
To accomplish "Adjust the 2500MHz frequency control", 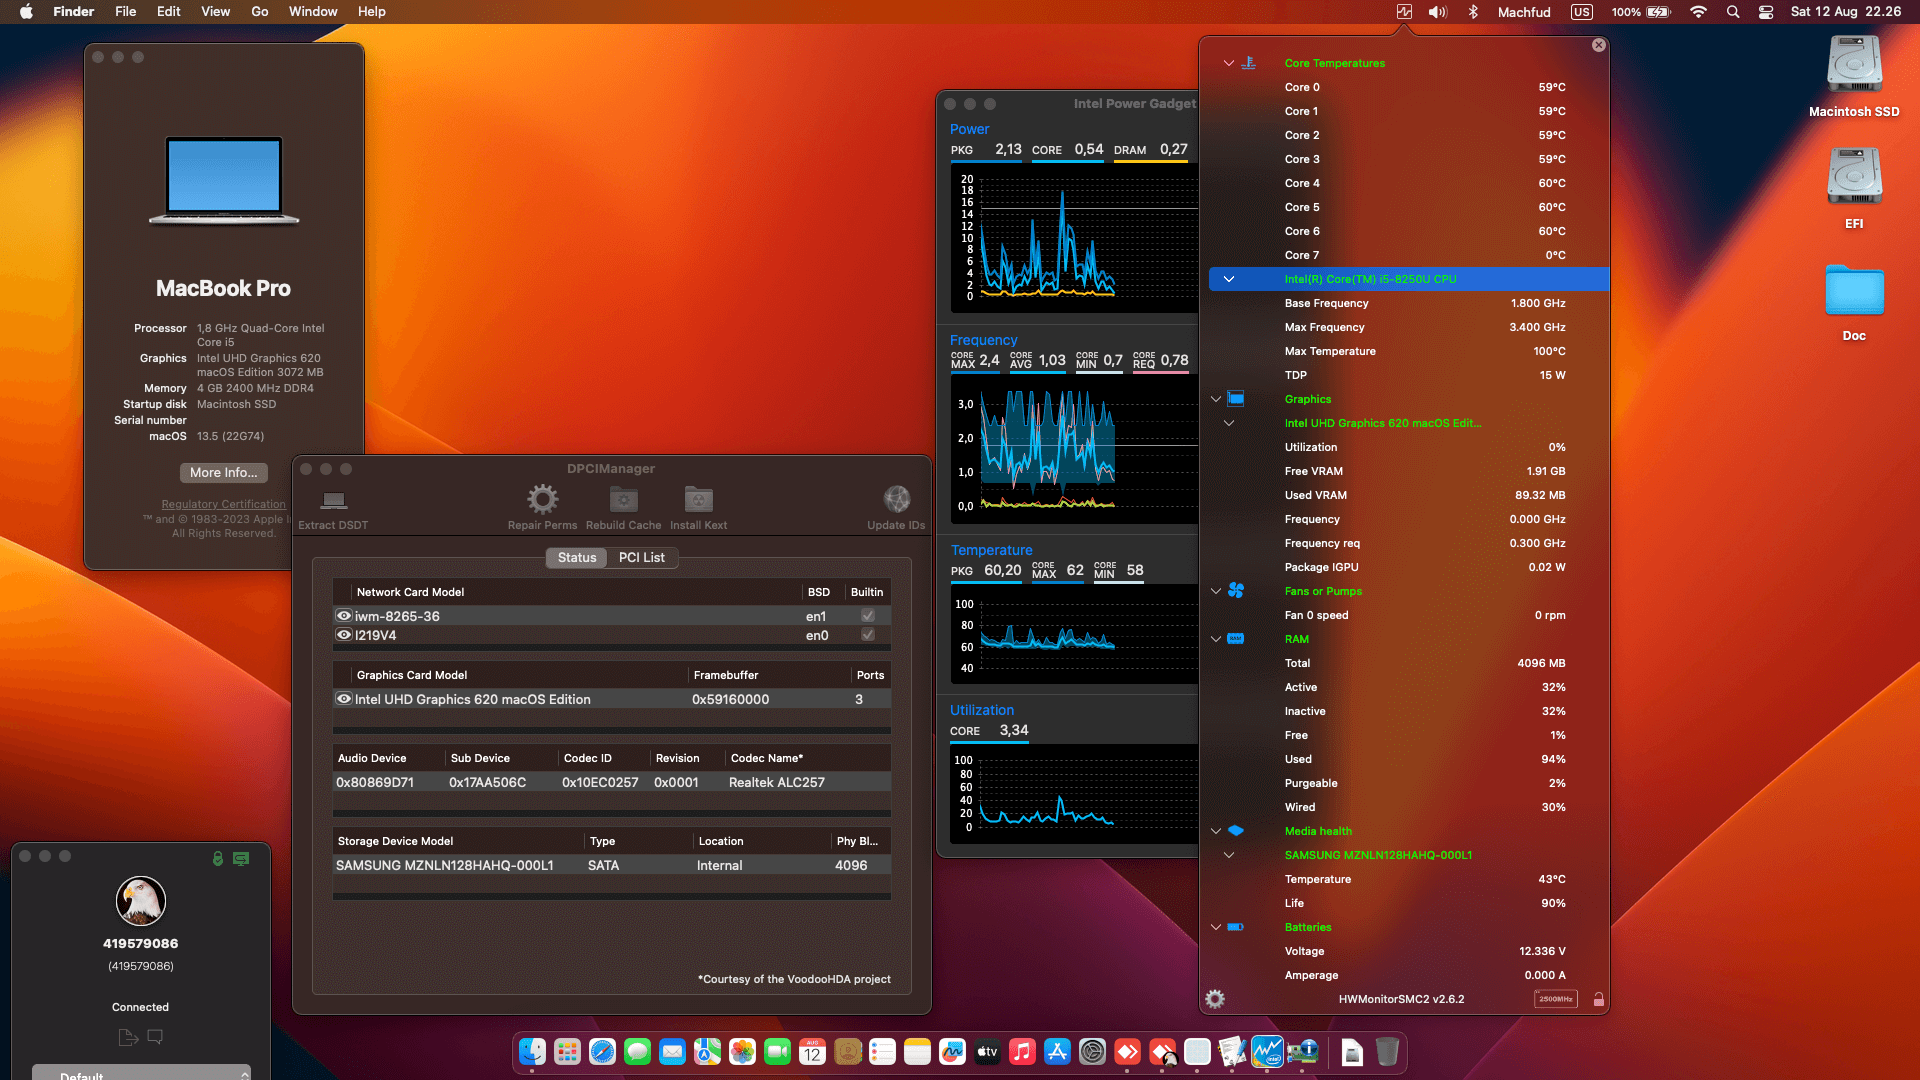I will (x=1554, y=998).
